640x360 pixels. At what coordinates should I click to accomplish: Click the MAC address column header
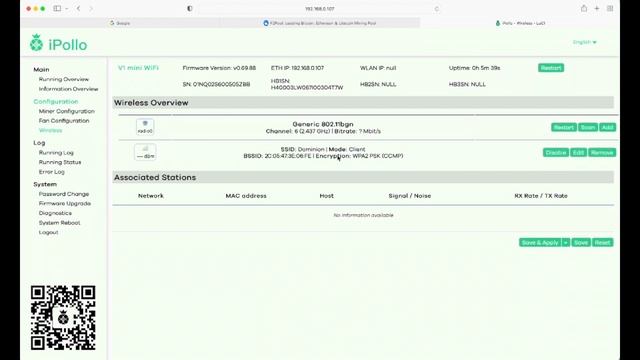pyautogui.click(x=246, y=196)
